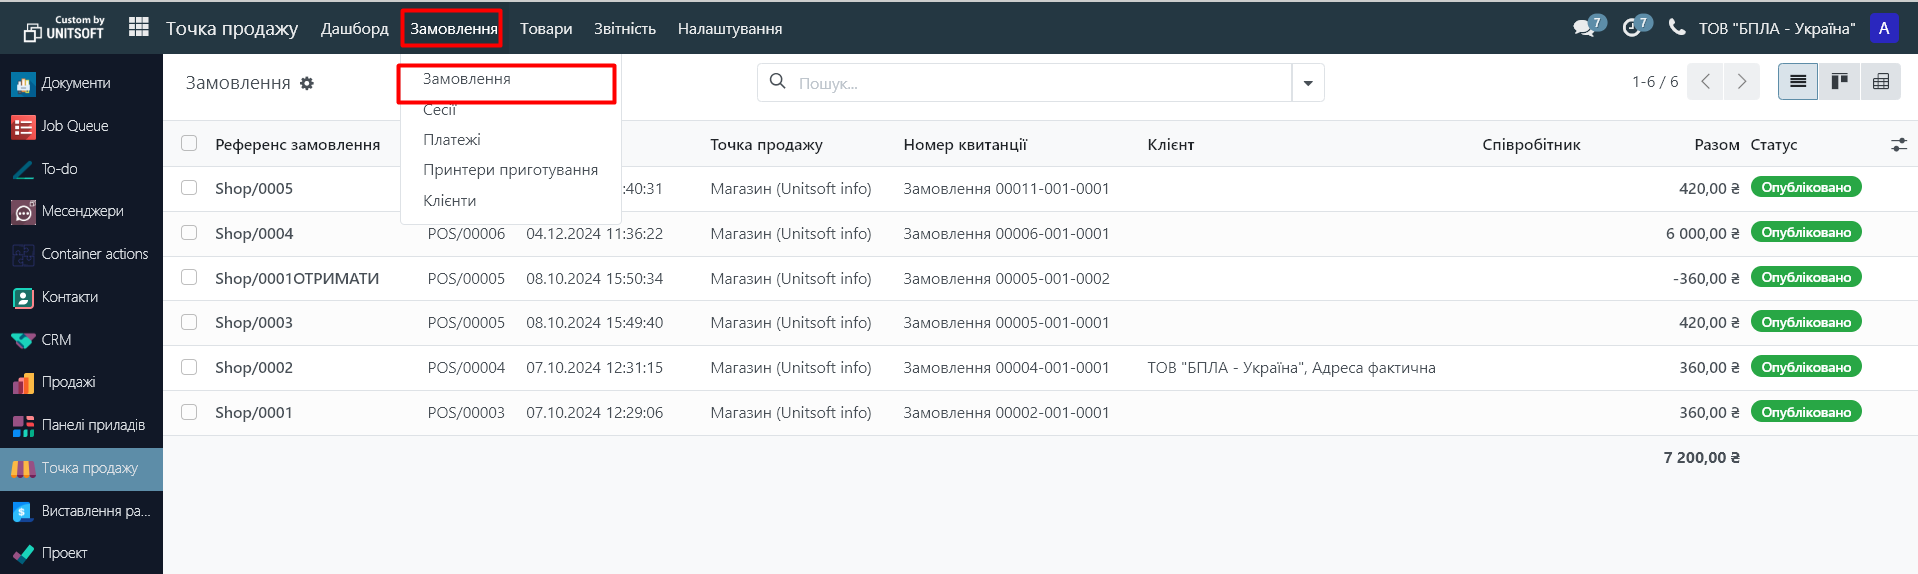Click the phone call icon

pyautogui.click(x=1677, y=28)
